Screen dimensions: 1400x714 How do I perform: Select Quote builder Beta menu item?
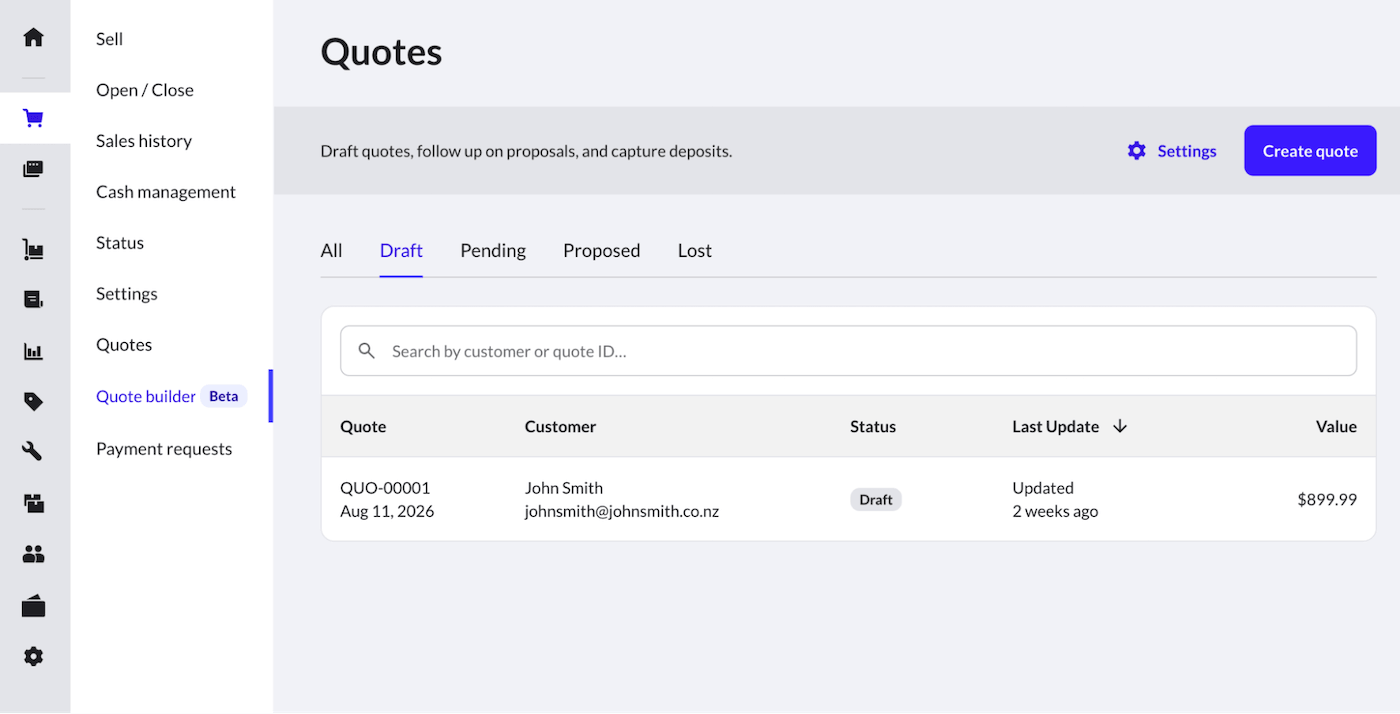pyautogui.click(x=171, y=396)
